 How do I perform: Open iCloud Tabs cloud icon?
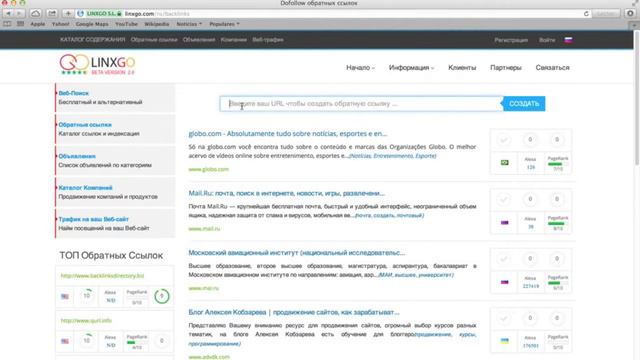[36, 13]
